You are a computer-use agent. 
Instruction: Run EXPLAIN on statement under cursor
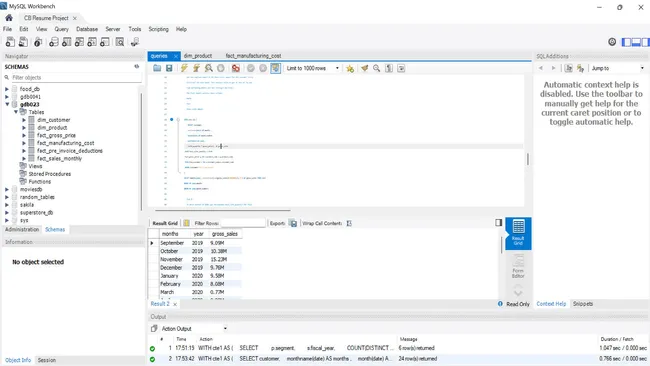209,68
